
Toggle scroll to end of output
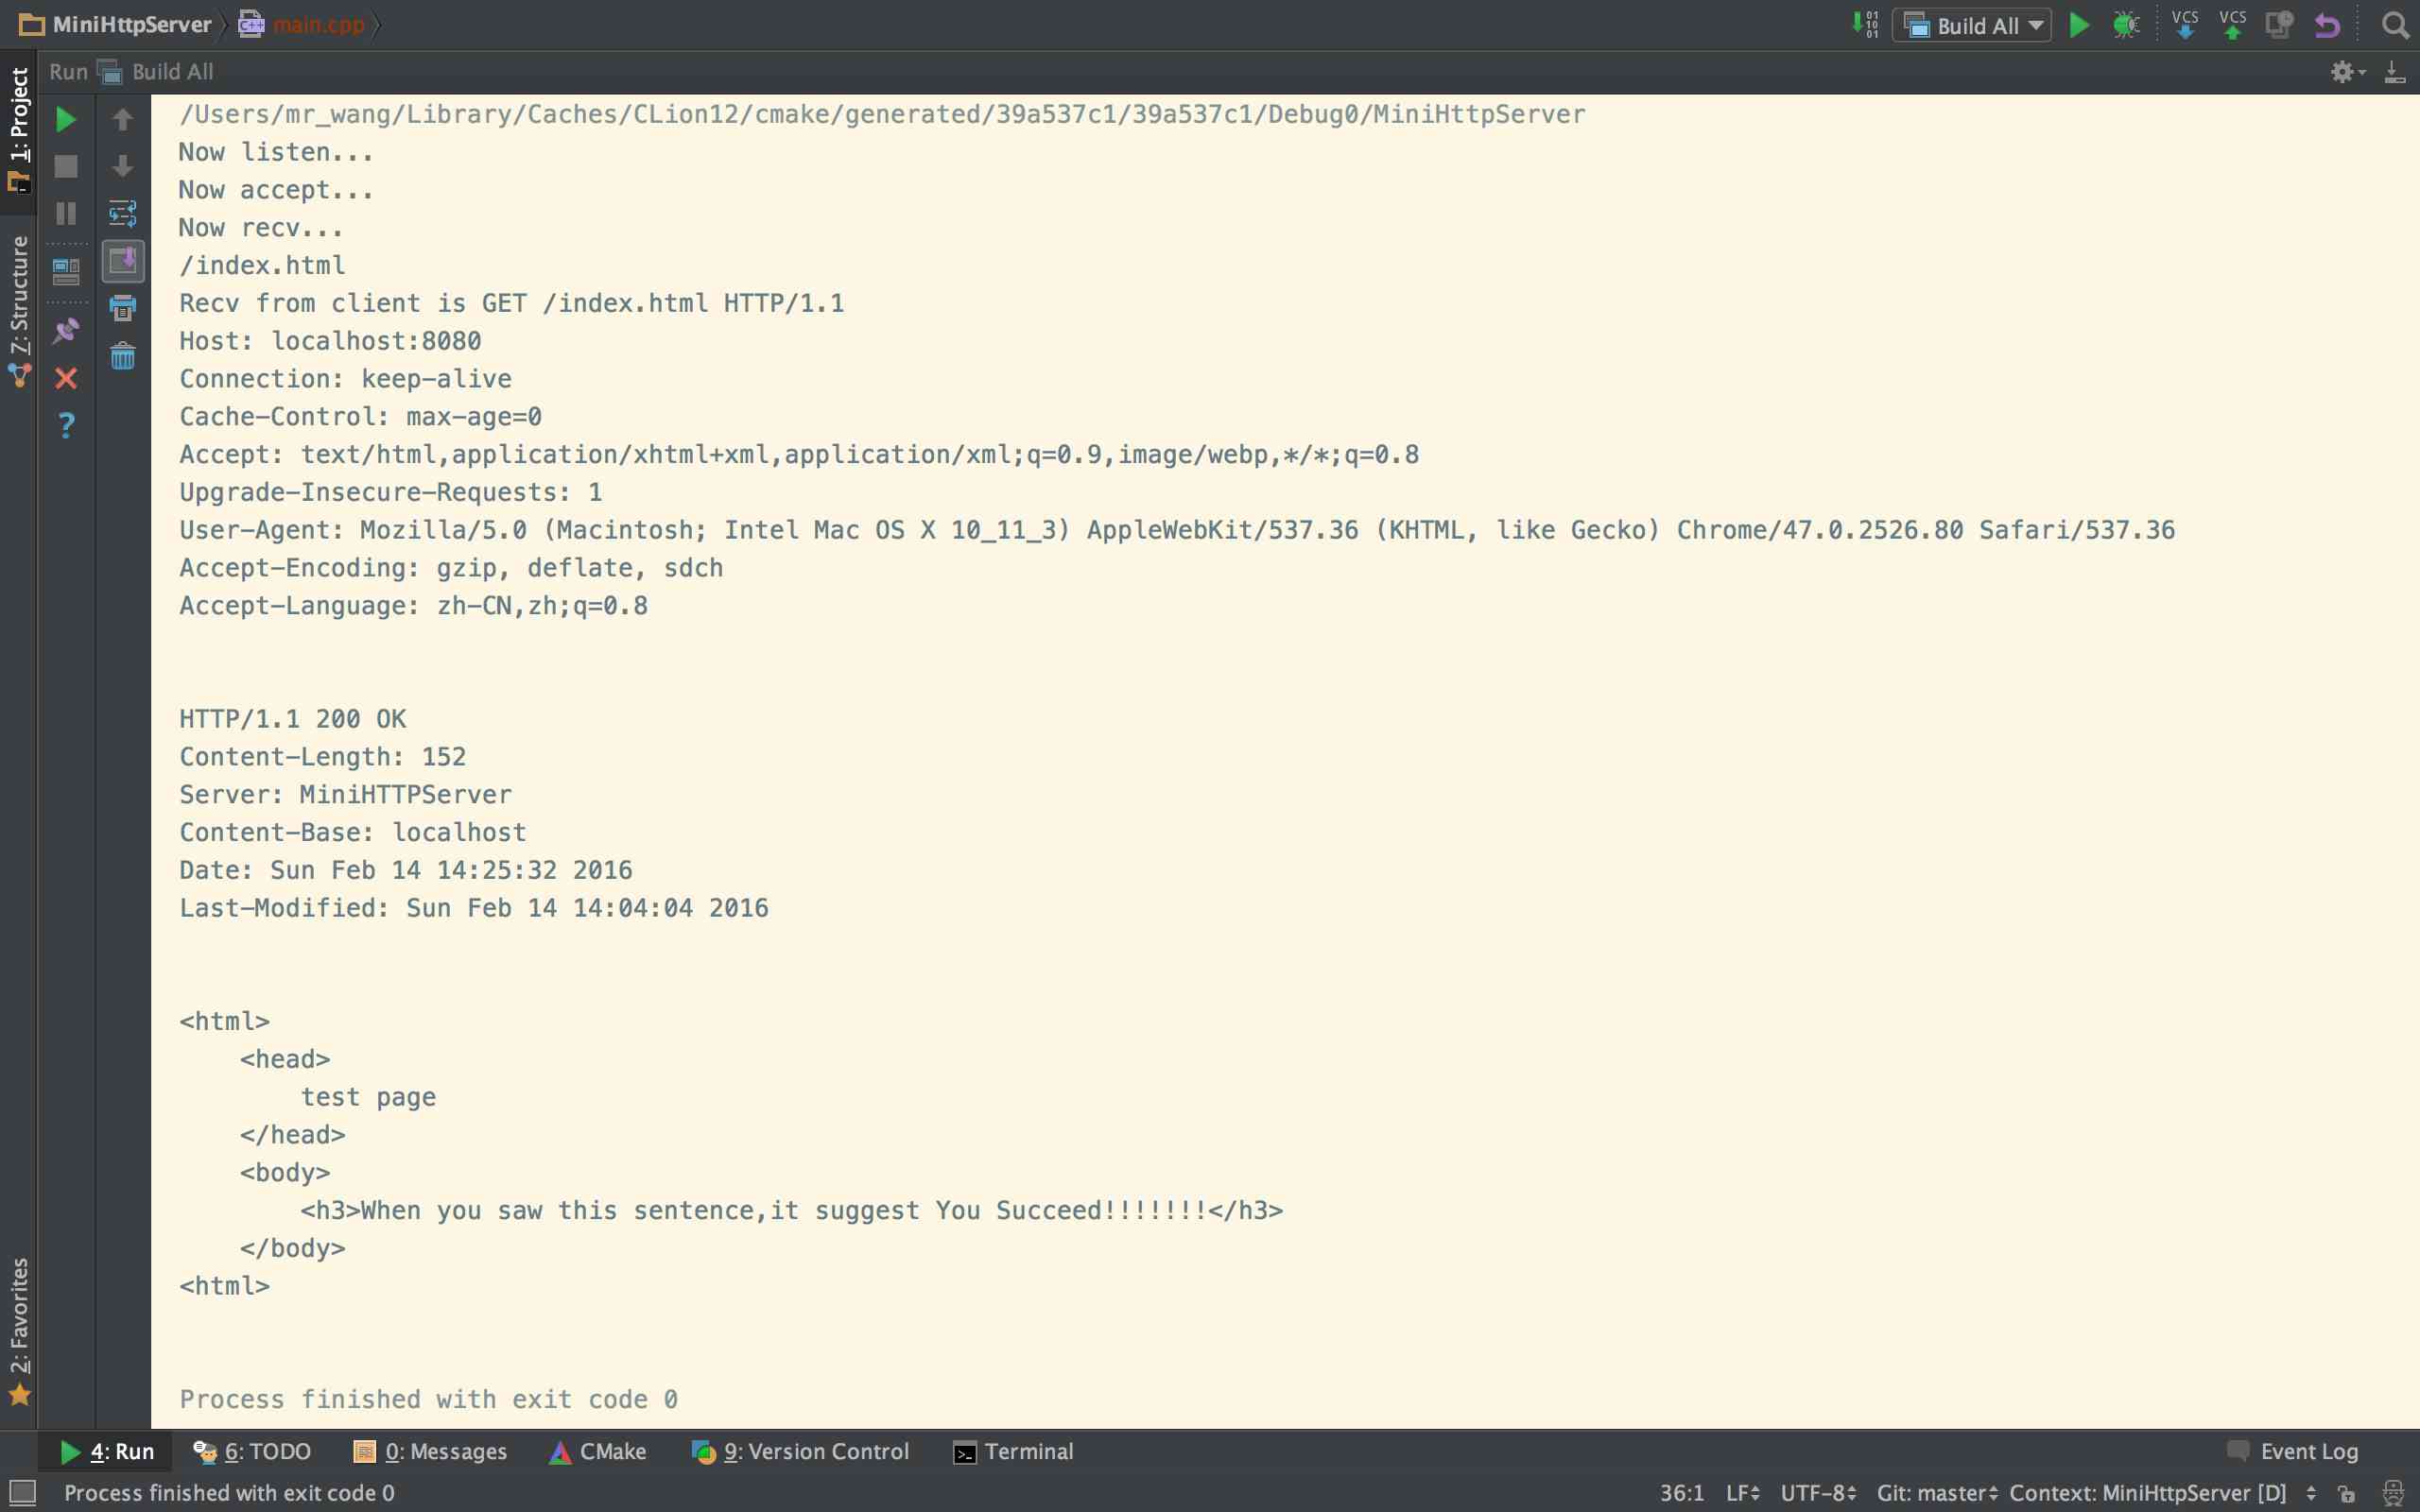[123, 261]
